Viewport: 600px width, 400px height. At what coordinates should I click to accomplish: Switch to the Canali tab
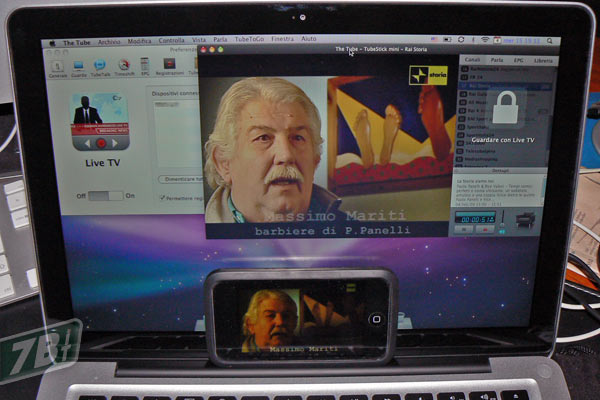[x=473, y=61]
